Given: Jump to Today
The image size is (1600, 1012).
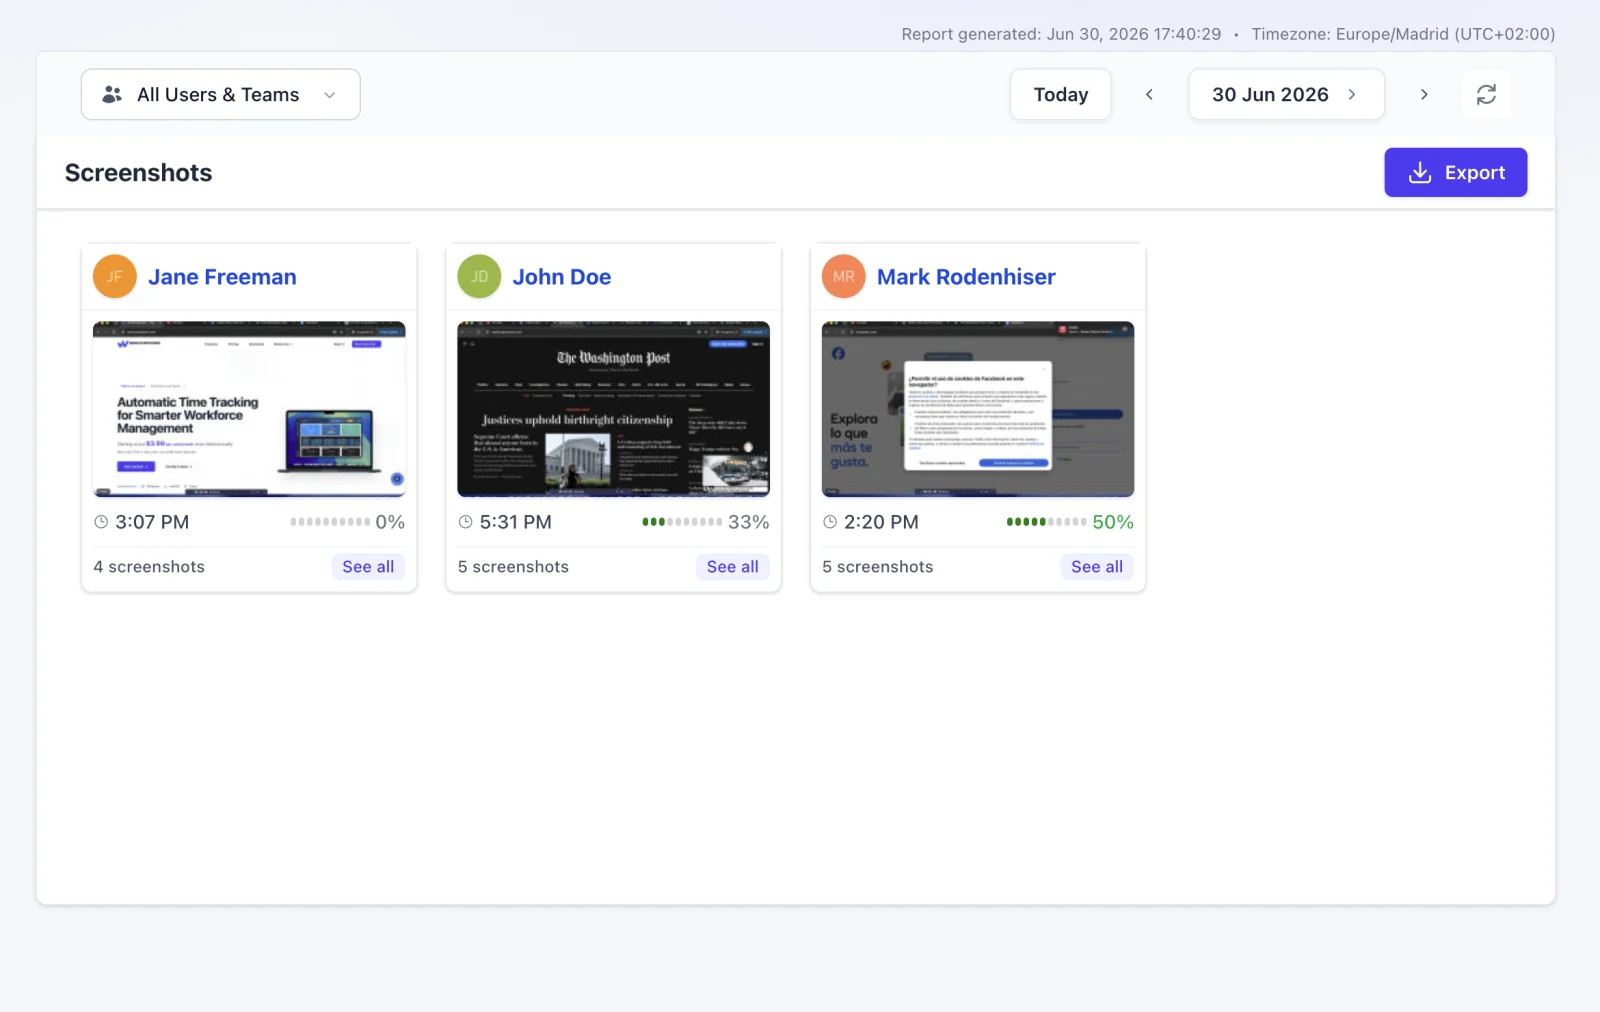Looking at the screenshot, I should click(1060, 94).
